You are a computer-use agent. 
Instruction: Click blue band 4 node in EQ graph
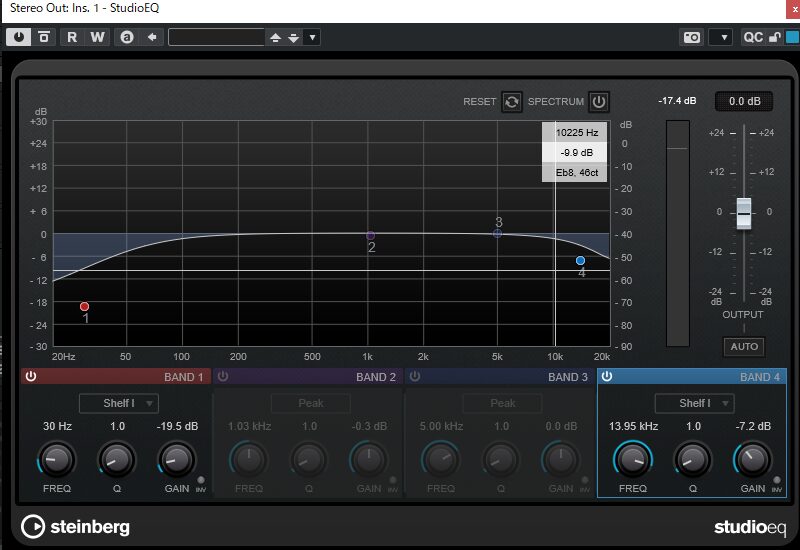580,261
